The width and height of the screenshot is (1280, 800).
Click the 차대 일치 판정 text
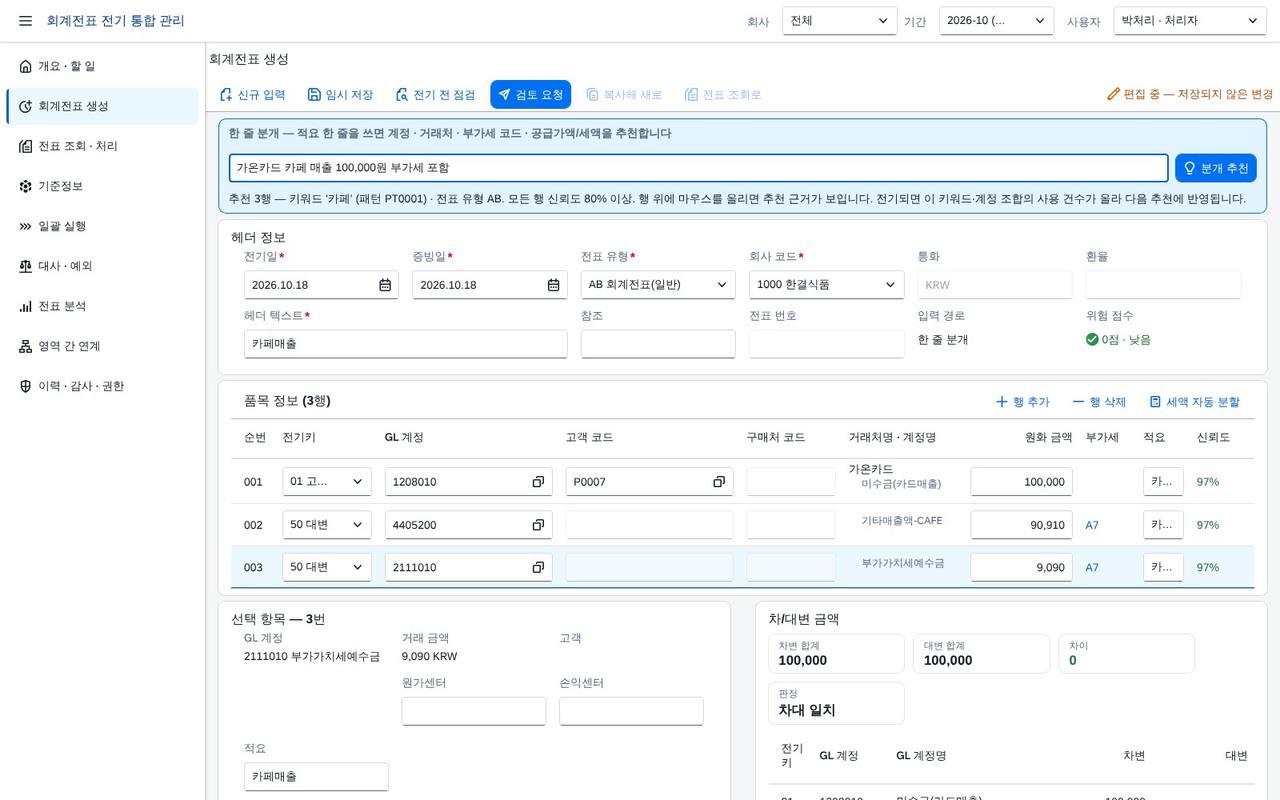click(807, 710)
